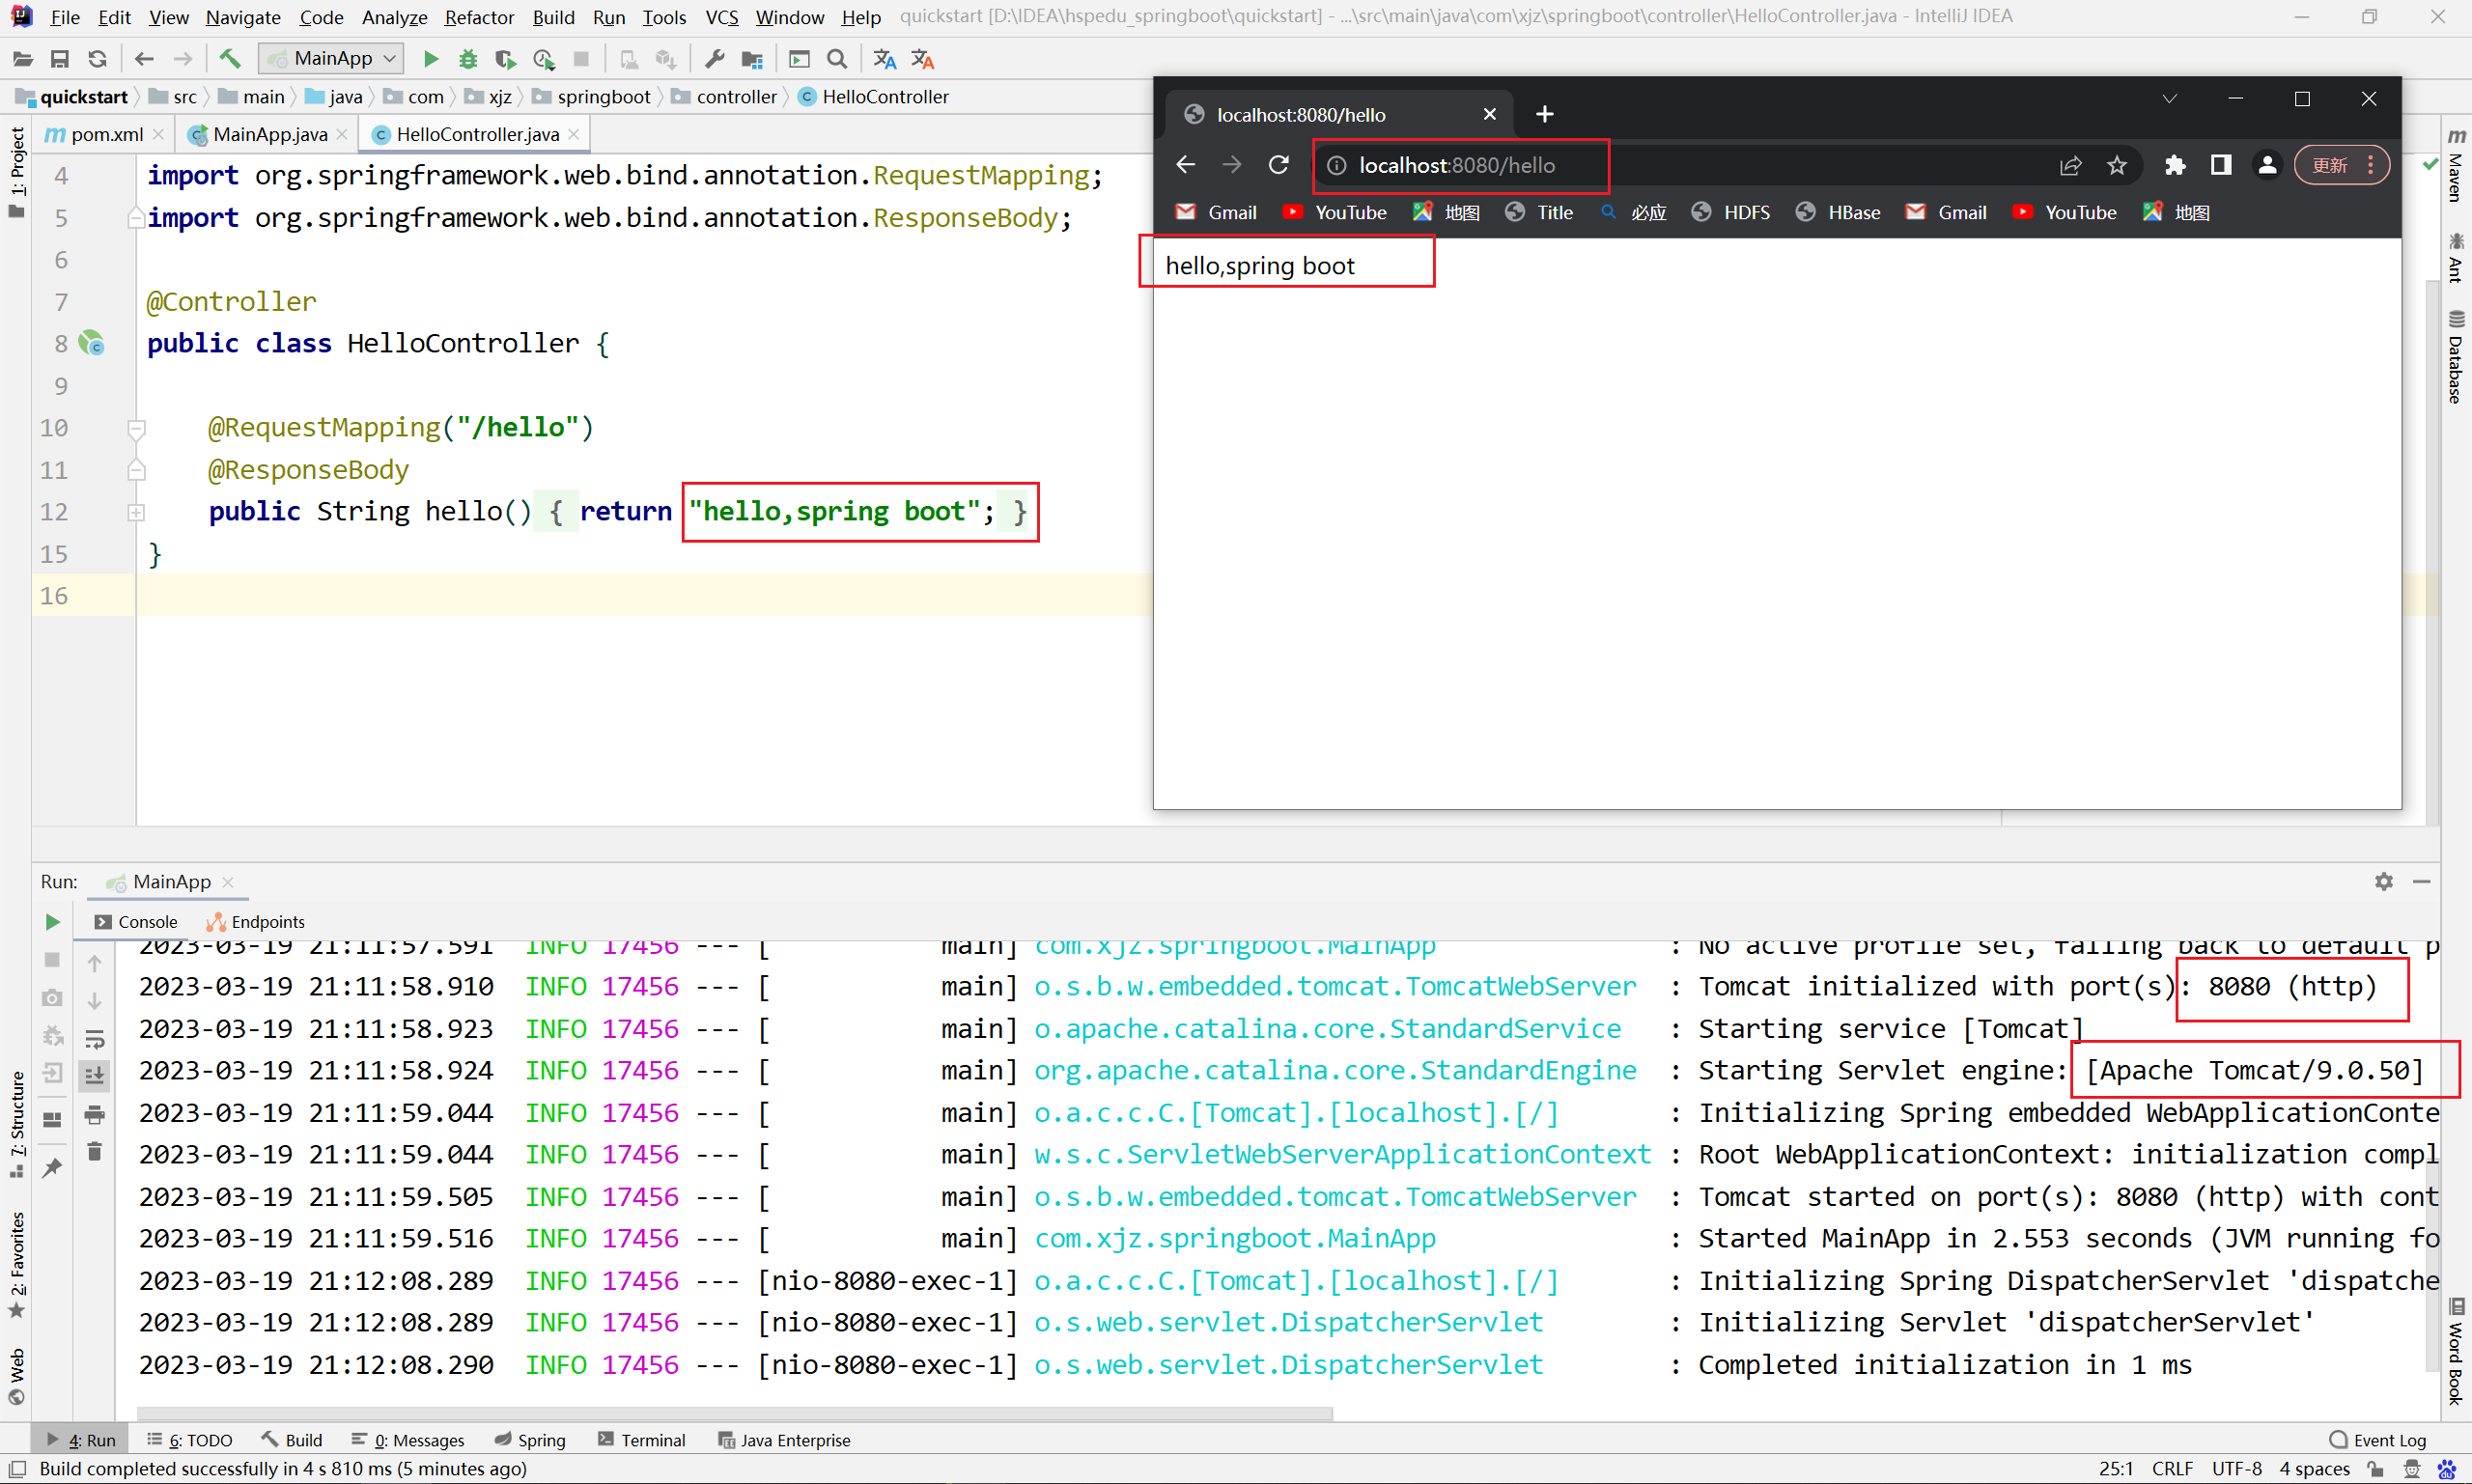Viewport: 2472px width, 1484px height.
Task: Open the MainApp run configuration dropdown
Action: [x=332, y=59]
